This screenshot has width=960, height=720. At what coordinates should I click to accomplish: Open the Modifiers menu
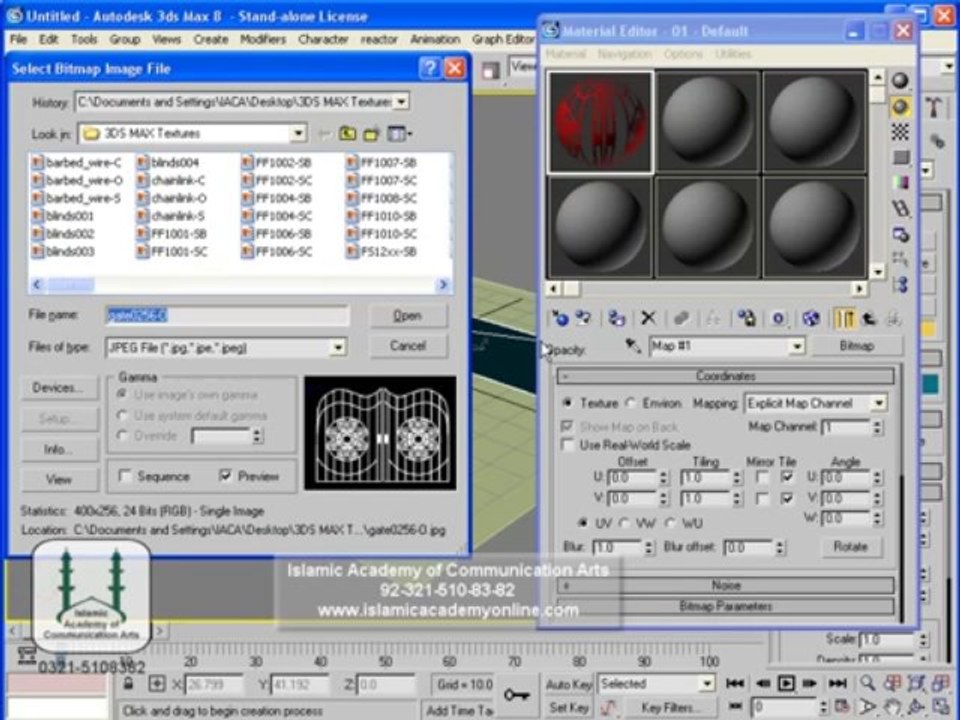[263, 39]
